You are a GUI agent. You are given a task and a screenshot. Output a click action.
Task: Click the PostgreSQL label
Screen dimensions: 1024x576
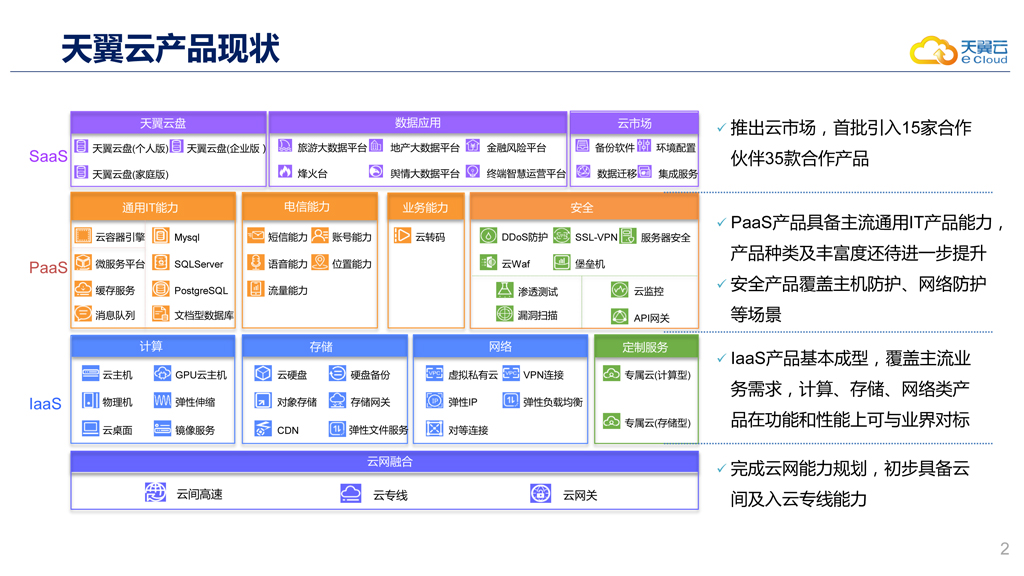pos(201,291)
